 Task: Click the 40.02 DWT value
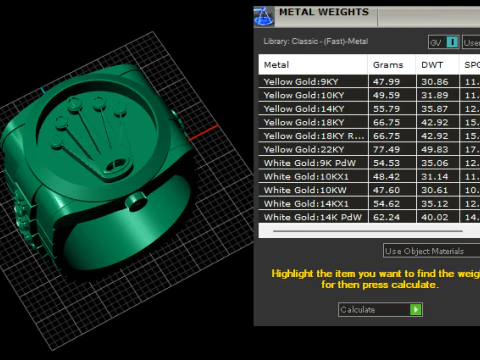(435, 217)
